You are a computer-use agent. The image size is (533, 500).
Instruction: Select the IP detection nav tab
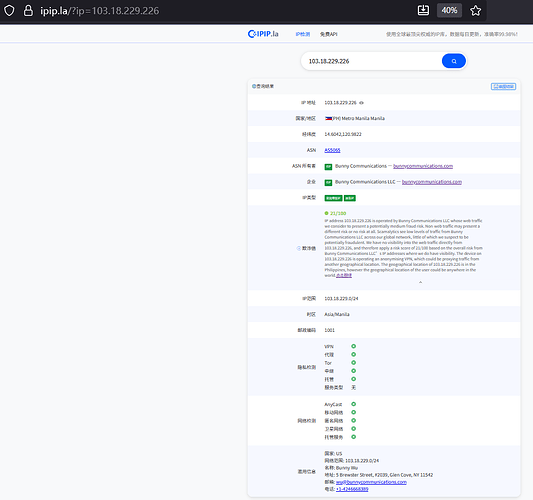tap(303, 34)
